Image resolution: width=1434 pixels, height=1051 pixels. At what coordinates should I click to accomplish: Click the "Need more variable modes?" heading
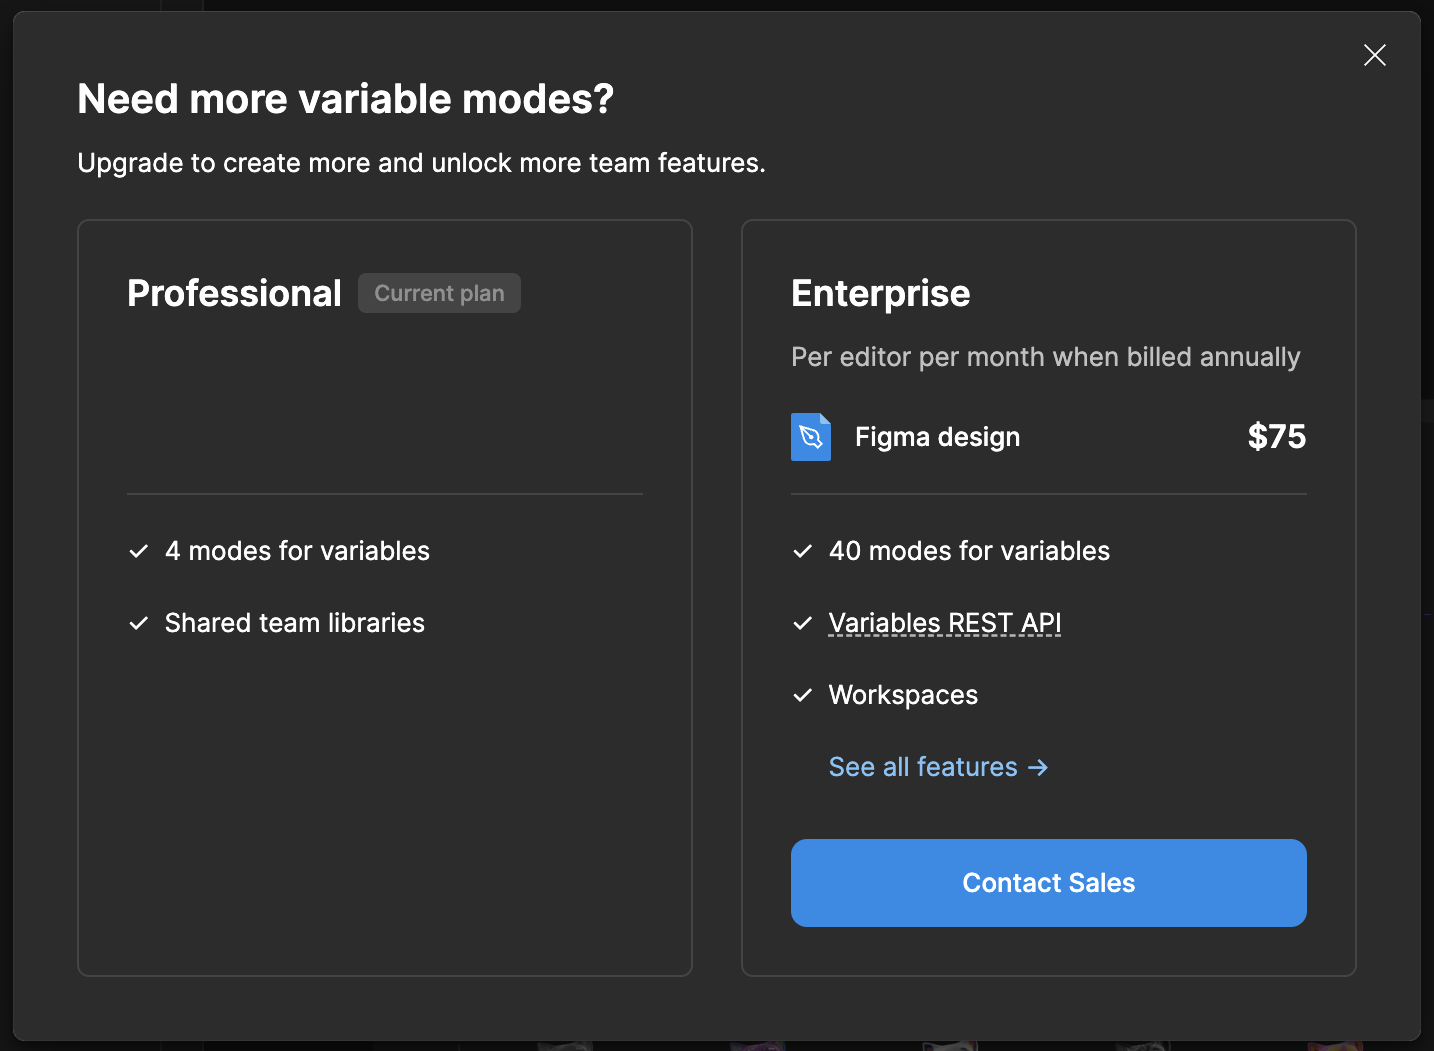tap(345, 98)
